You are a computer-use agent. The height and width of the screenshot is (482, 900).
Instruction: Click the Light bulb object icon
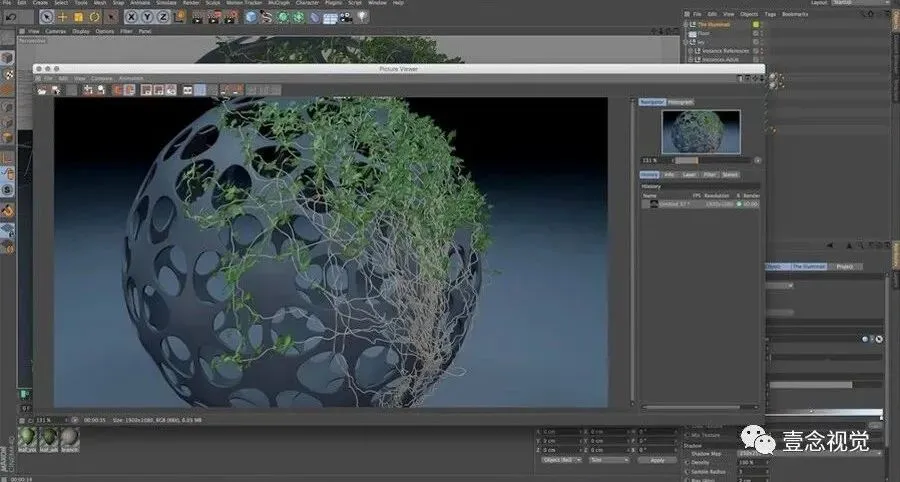tap(361, 17)
